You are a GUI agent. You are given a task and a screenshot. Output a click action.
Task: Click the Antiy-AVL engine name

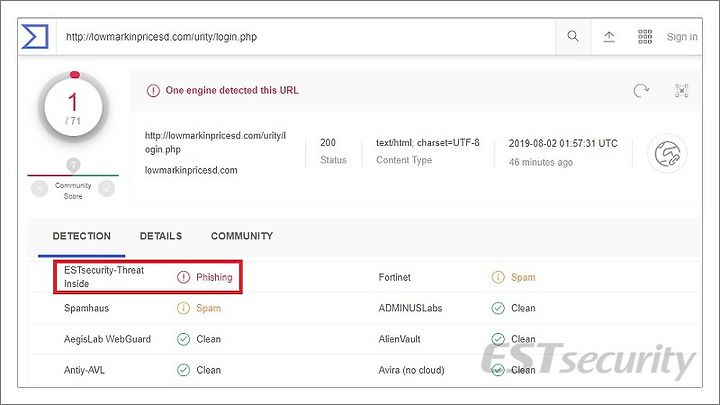tap(84, 370)
